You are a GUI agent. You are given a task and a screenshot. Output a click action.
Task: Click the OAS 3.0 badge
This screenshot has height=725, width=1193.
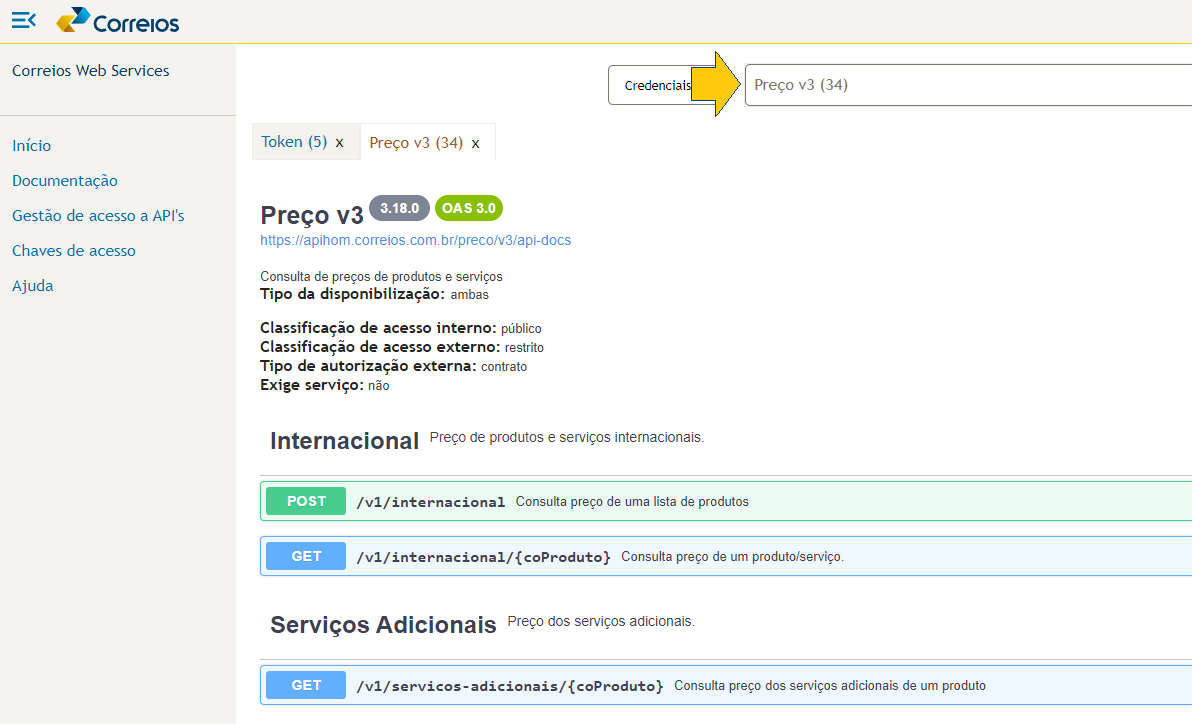click(469, 208)
